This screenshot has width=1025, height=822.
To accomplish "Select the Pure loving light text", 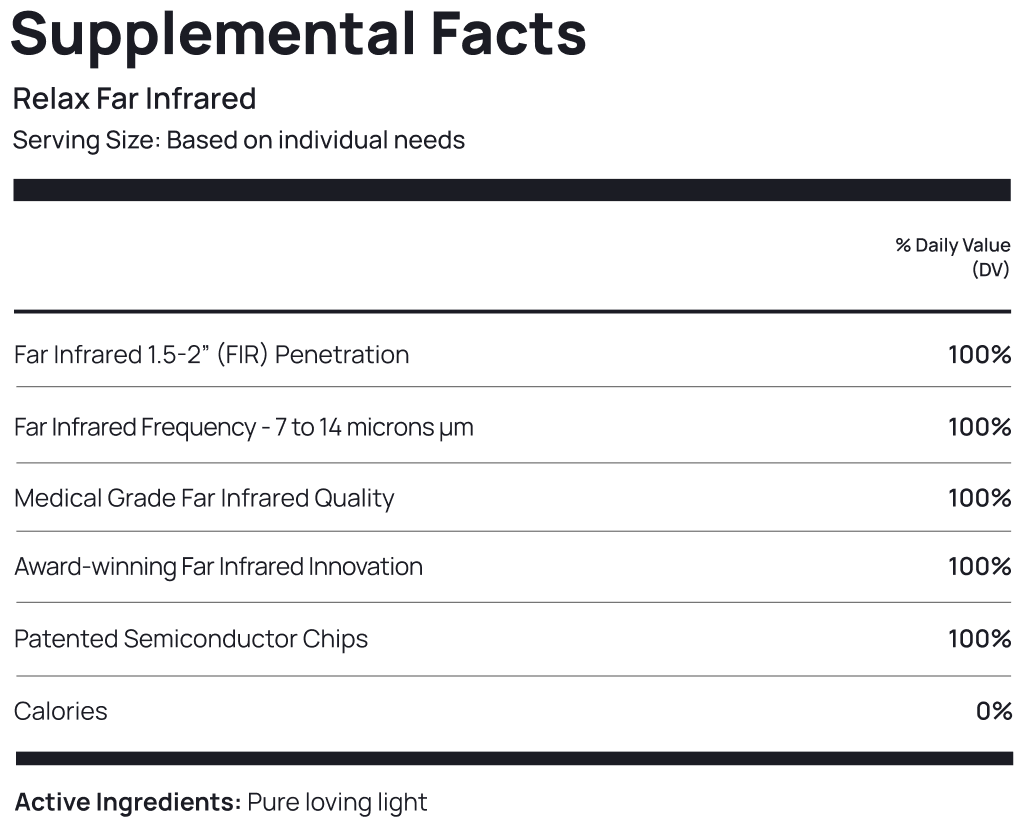I will click(x=337, y=802).
